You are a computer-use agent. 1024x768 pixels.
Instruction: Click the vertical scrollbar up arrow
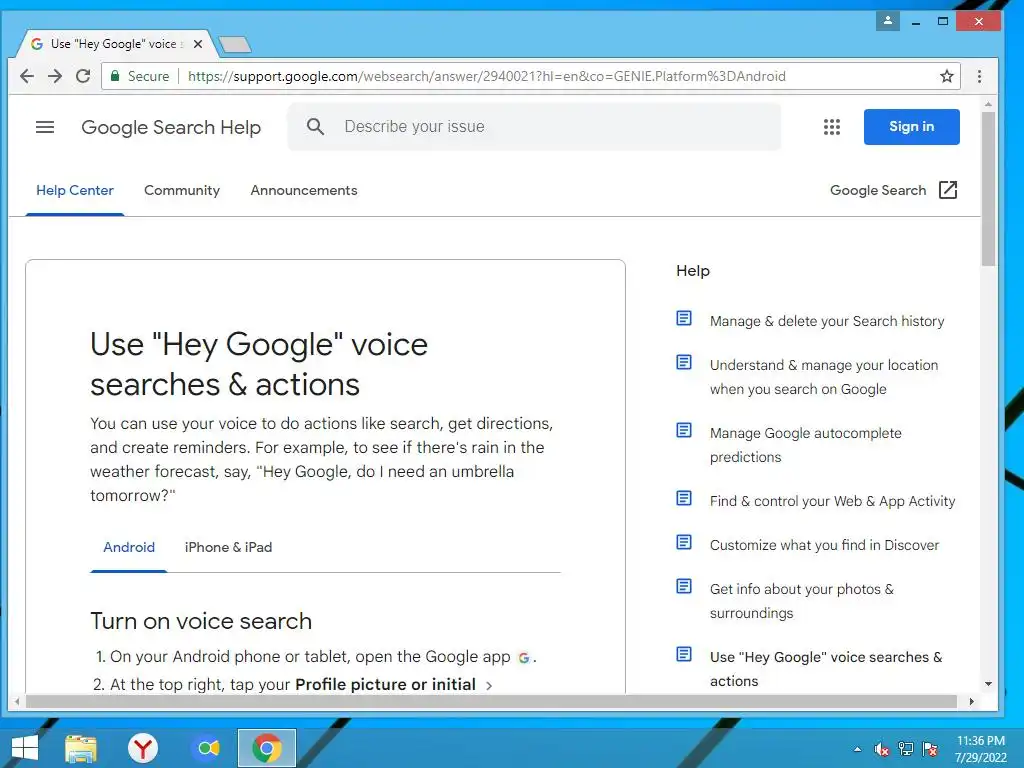988,104
